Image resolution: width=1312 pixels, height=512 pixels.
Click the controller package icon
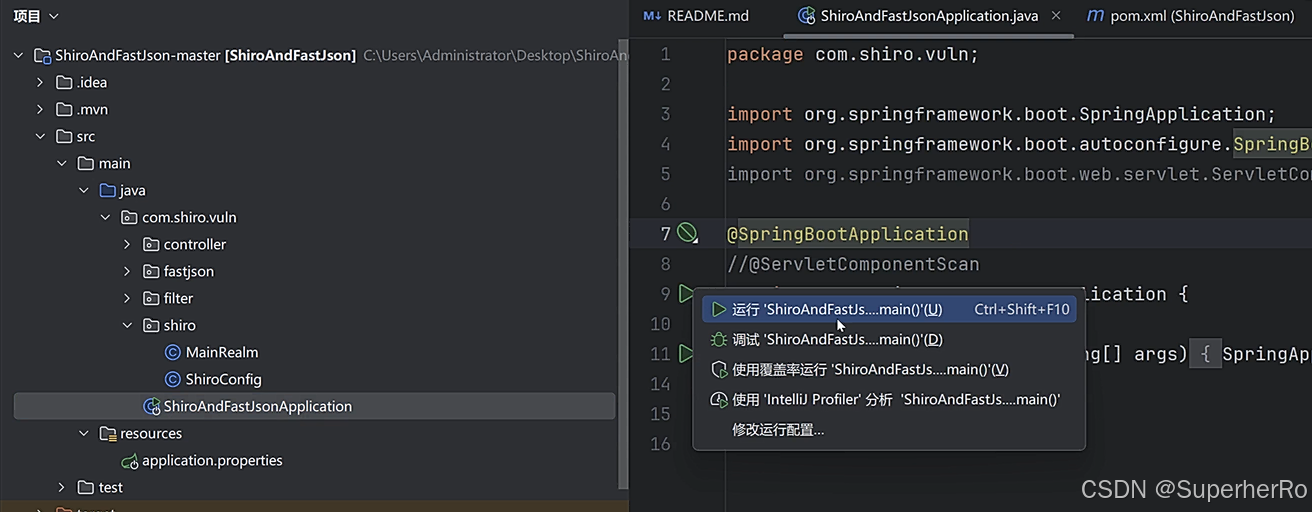coord(151,244)
